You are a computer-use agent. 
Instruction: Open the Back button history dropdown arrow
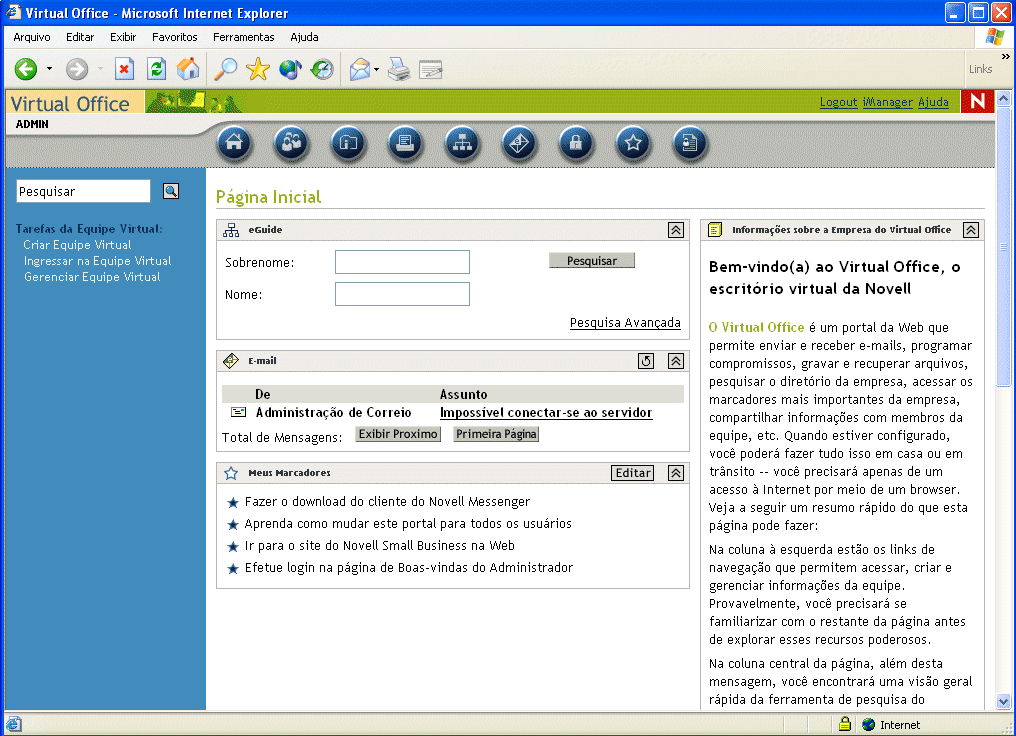[49, 69]
